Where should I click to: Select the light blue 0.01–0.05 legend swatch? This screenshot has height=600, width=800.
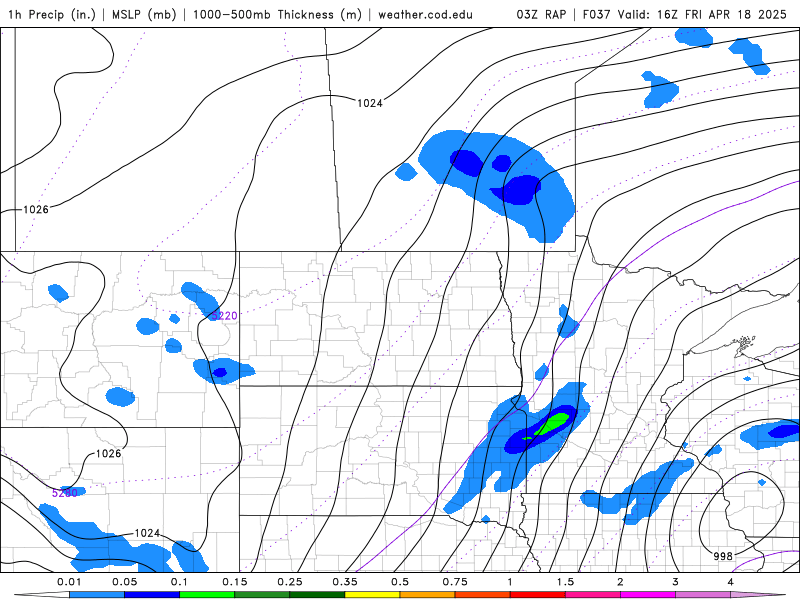pos(97,595)
